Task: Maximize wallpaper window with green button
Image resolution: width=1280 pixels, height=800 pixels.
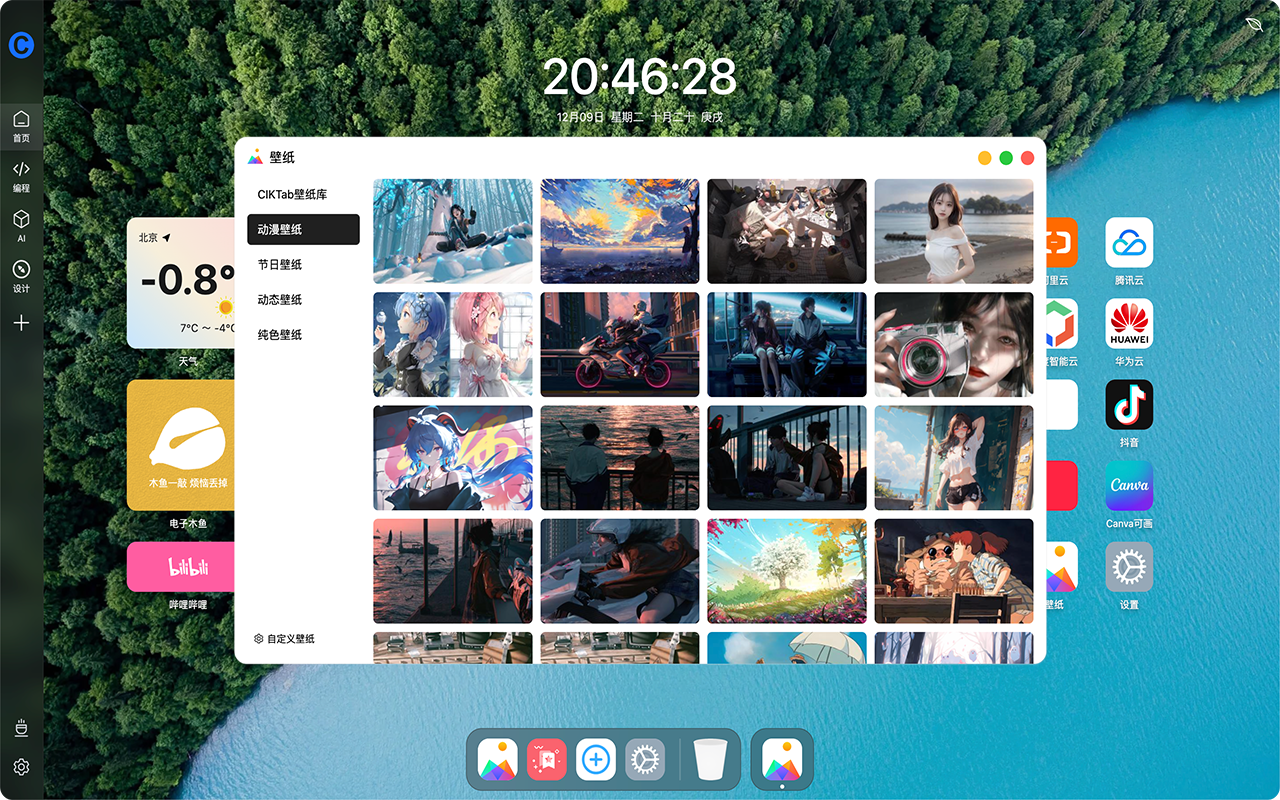Action: (1006, 158)
